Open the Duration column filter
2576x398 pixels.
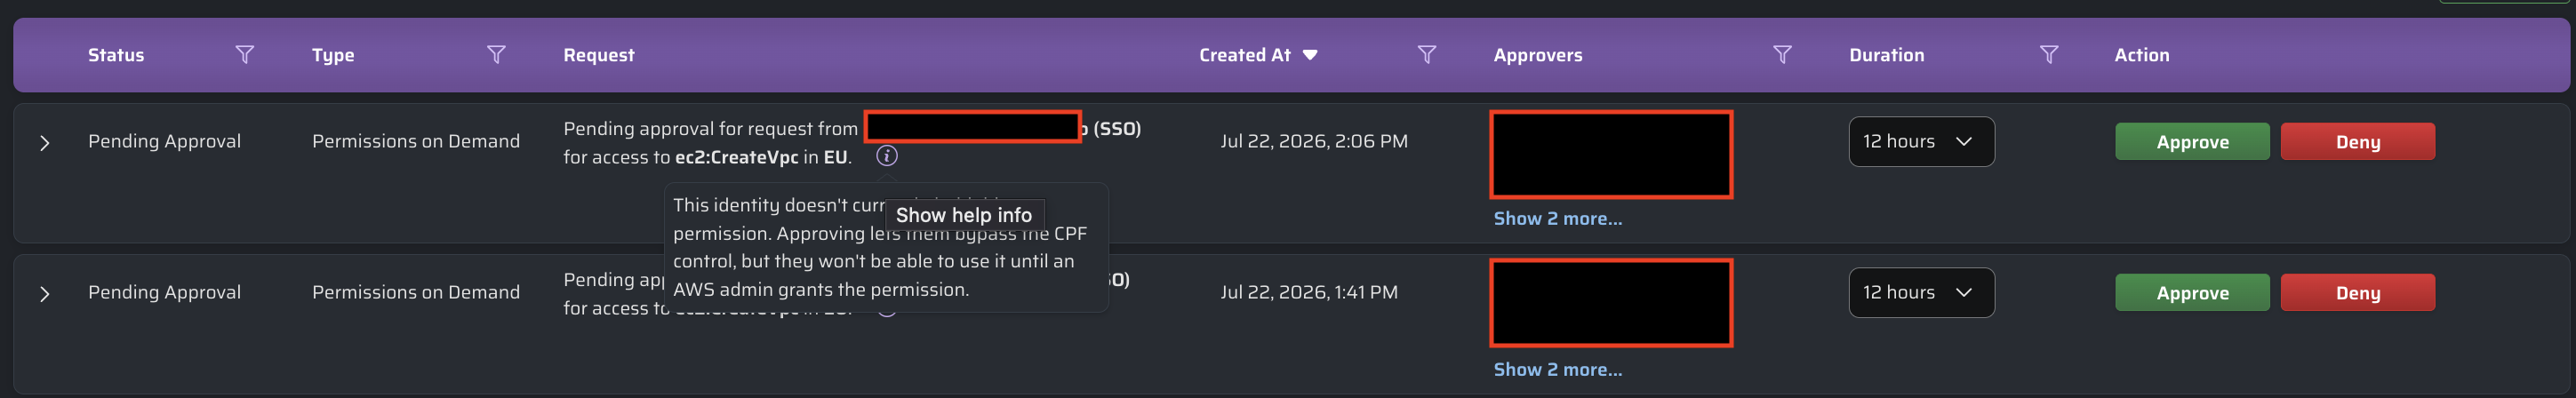pos(2049,55)
